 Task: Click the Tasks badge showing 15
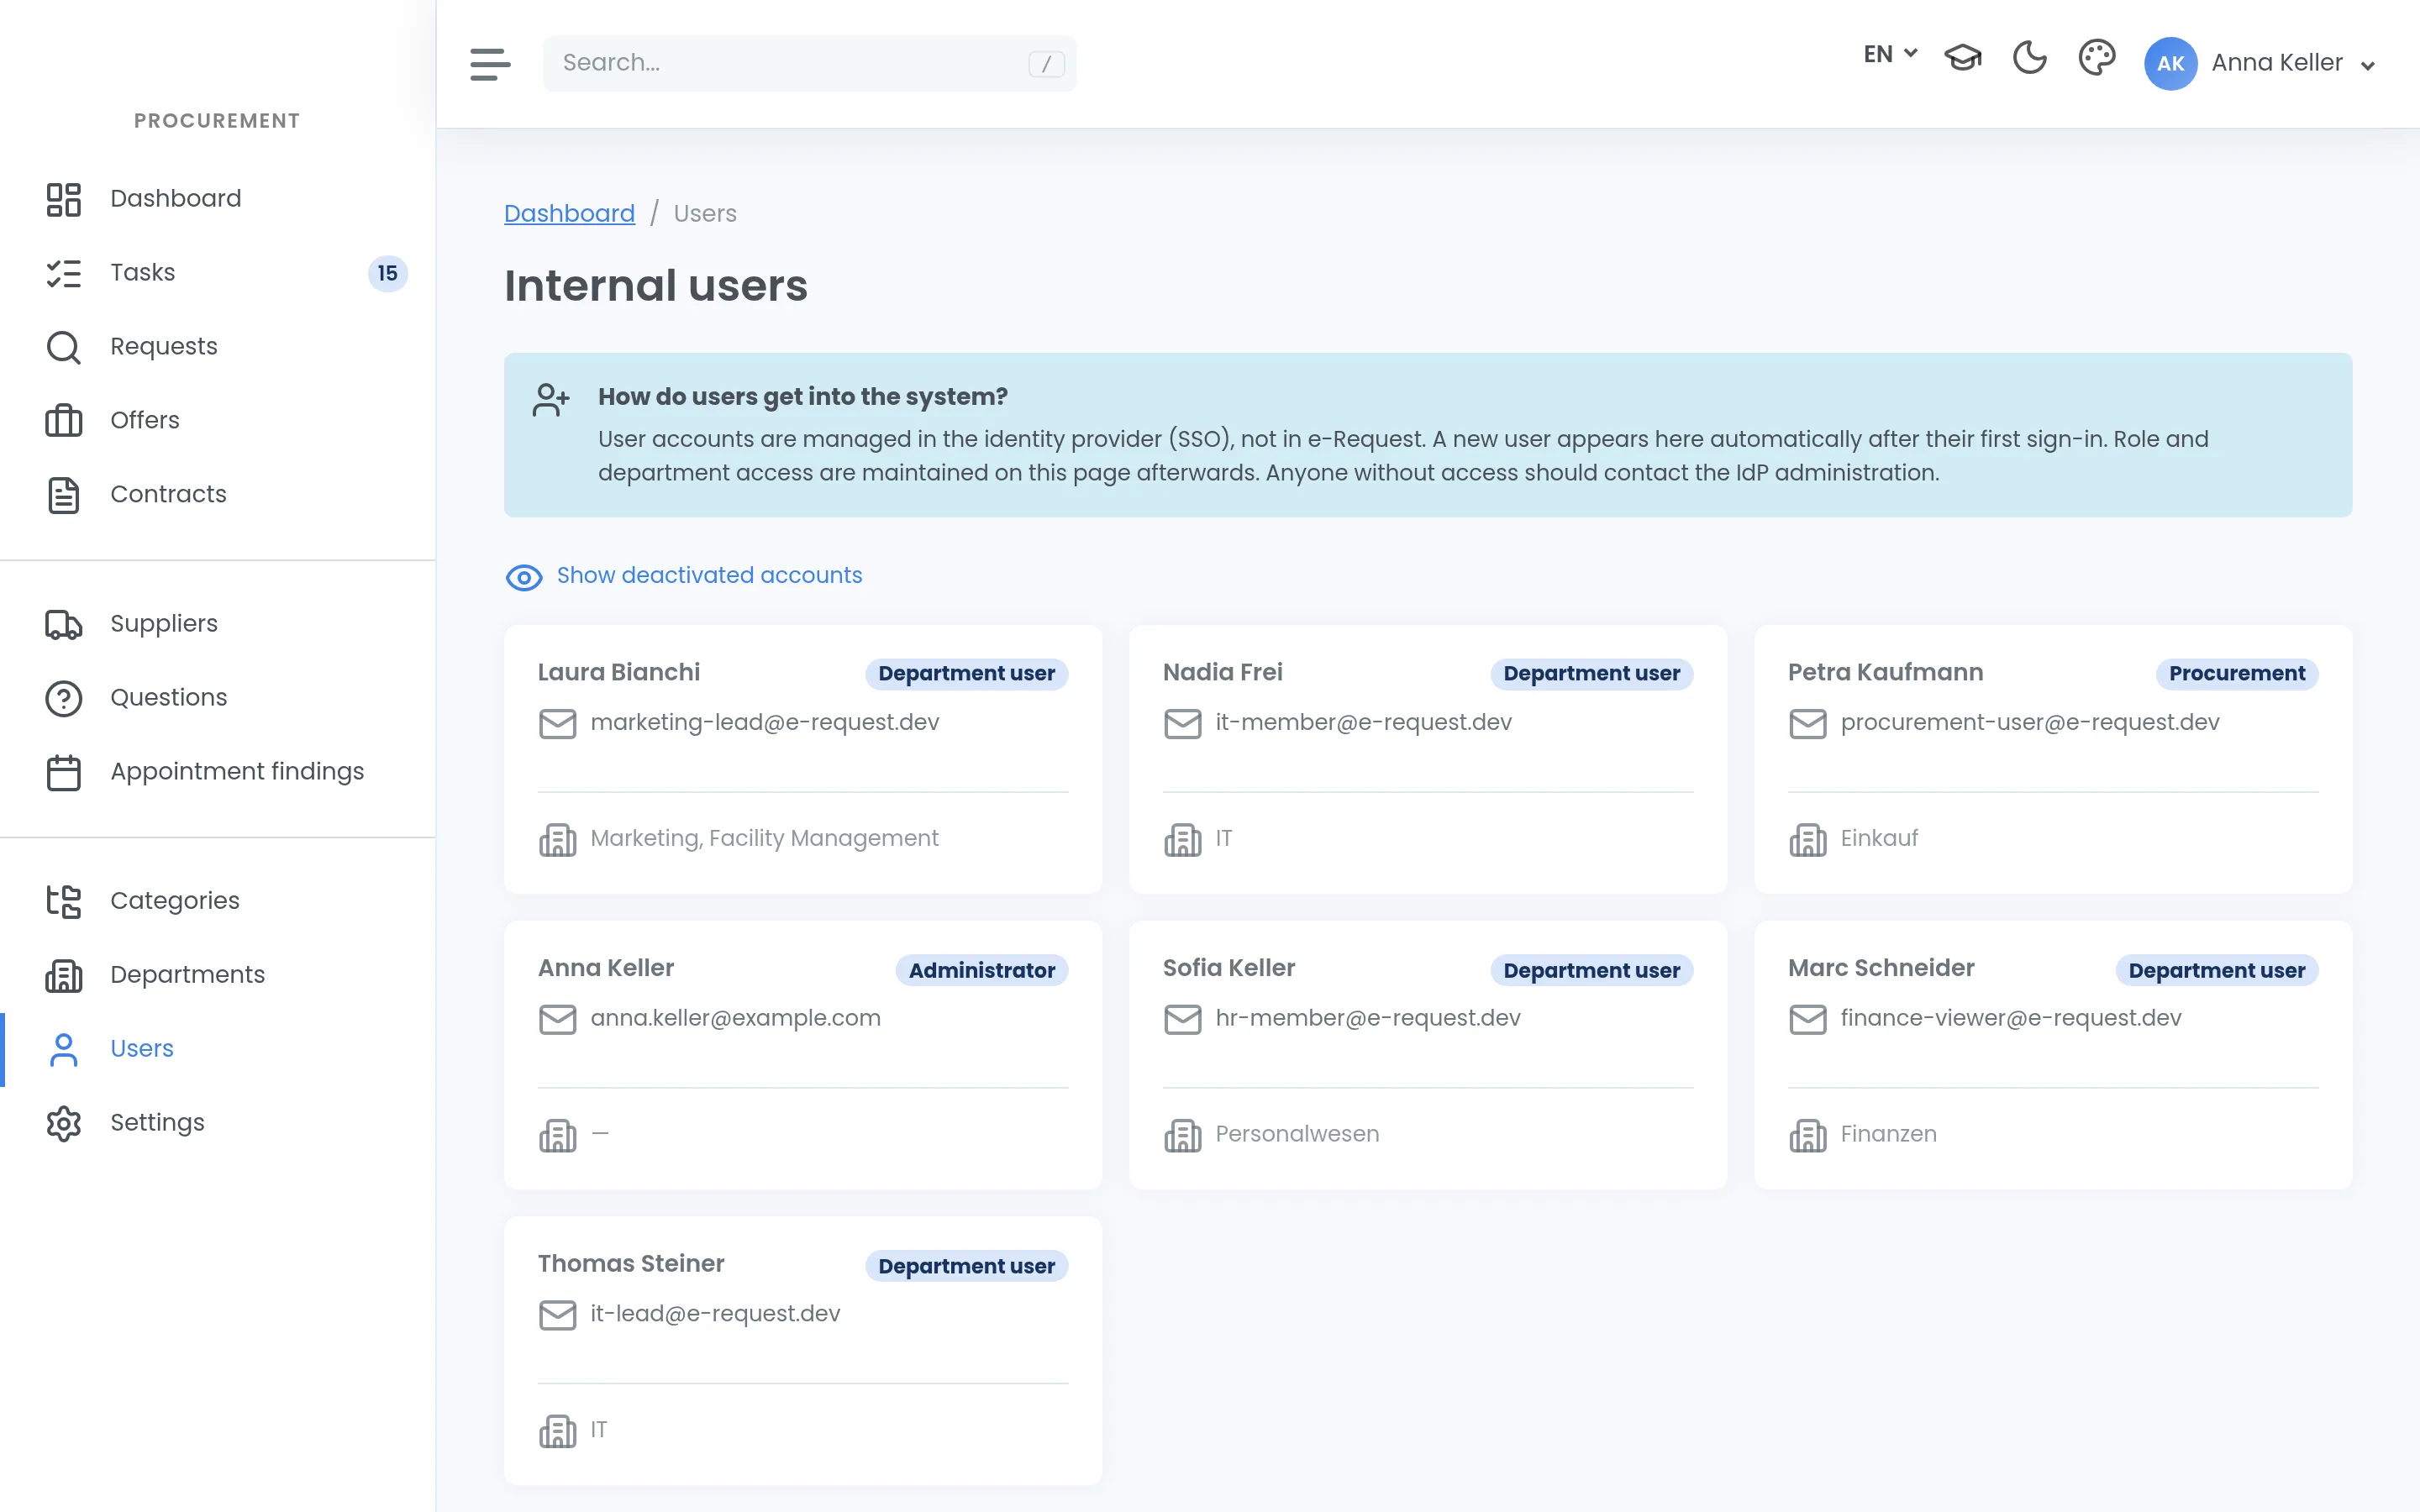pos(388,273)
